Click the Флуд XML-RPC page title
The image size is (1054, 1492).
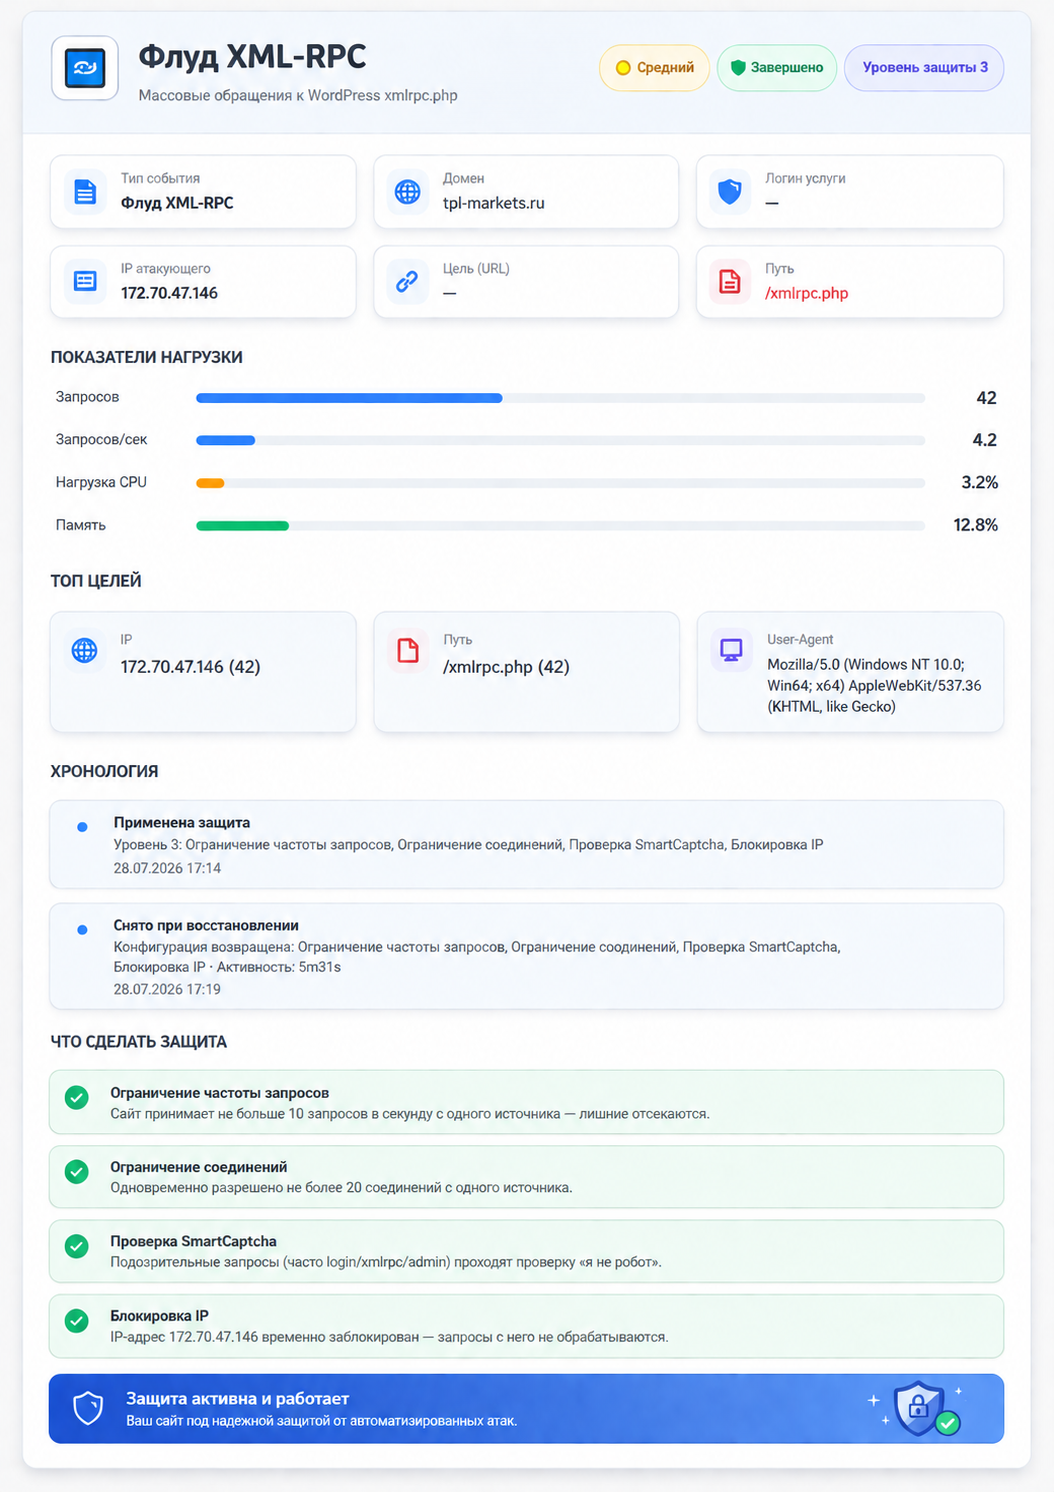[x=252, y=57]
